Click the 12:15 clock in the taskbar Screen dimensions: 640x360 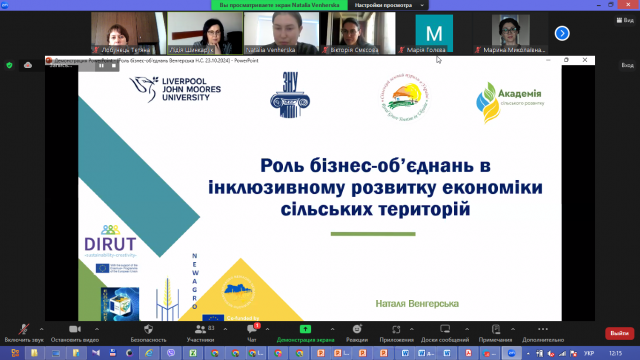[x=616, y=353]
